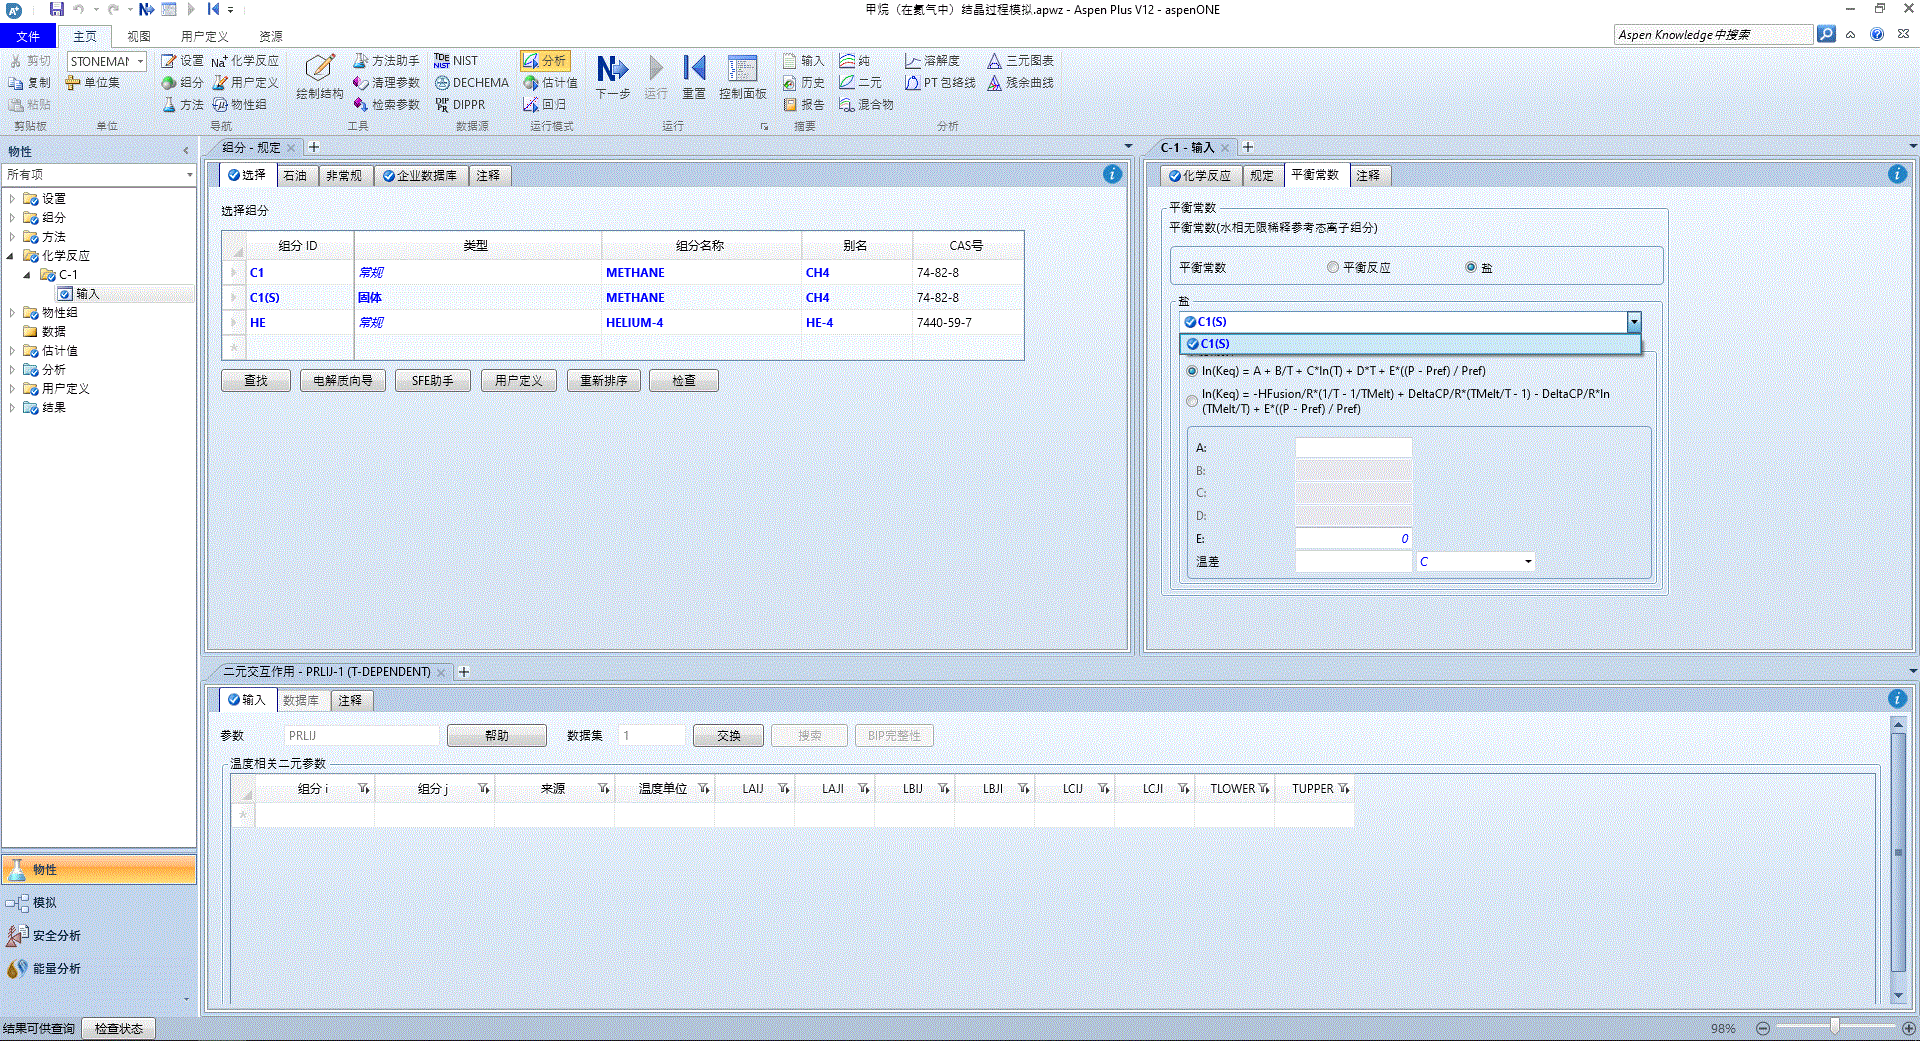Switch to the Enterprise Database (企业数据库) tab
Screen dimensions: 1920x1041
[x=420, y=176]
